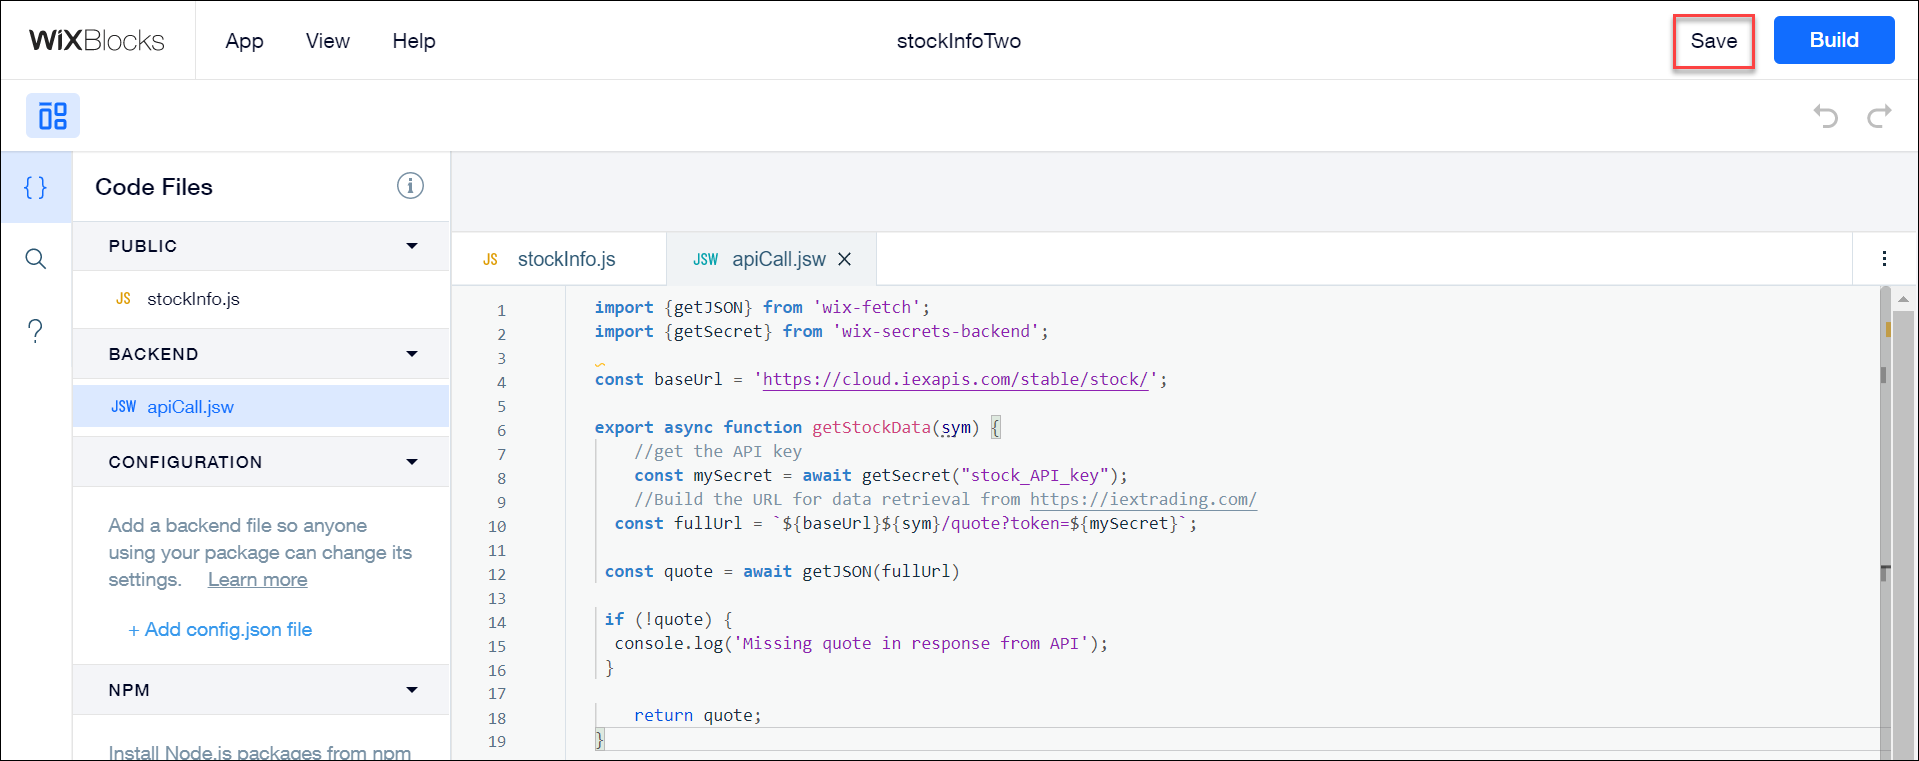Viewport: 1919px width, 761px height.
Task: Click the Code Files info icon
Action: tap(410, 186)
